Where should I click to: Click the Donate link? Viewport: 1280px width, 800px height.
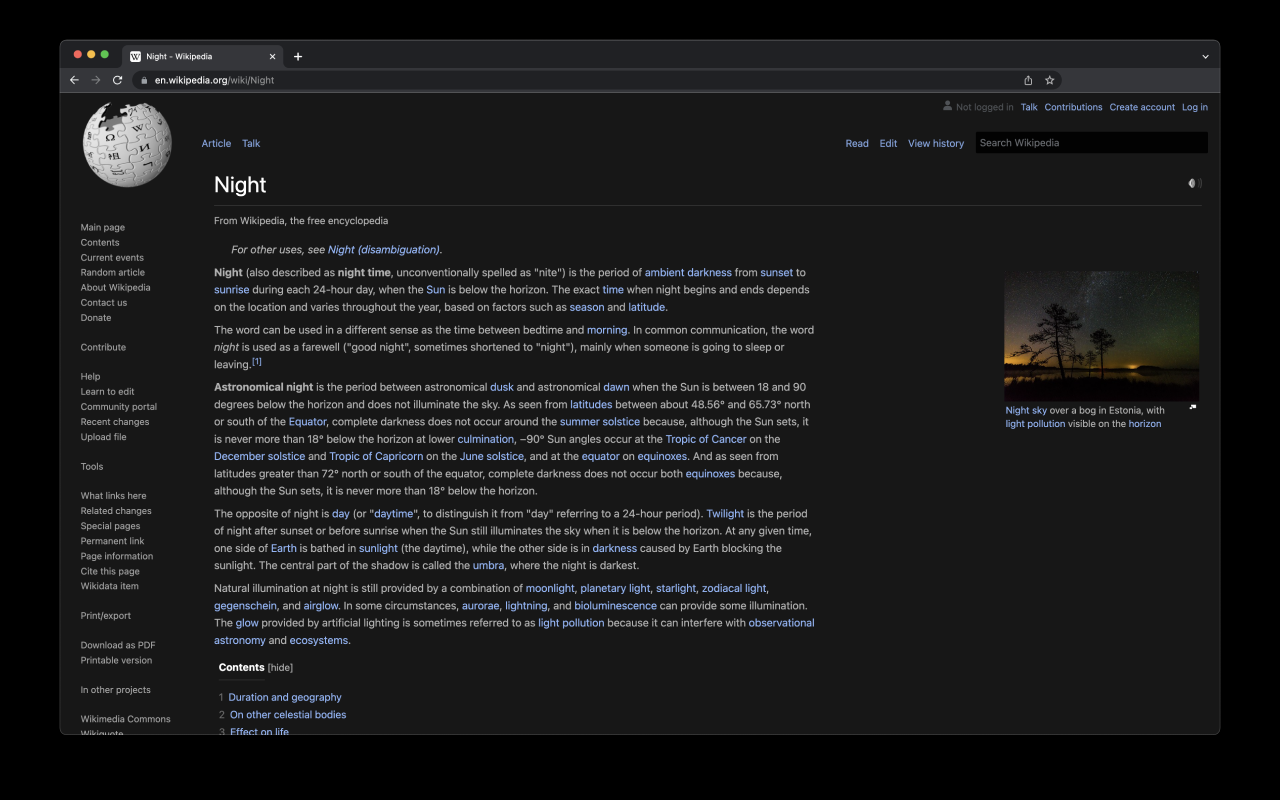pos(96,317)
